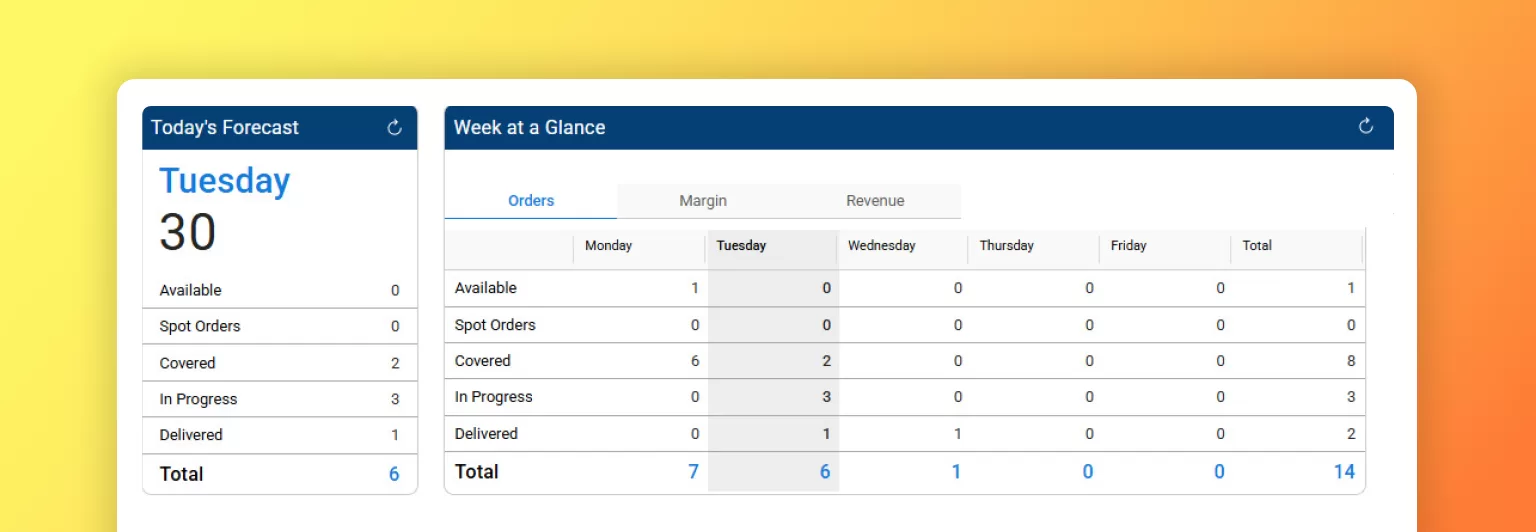Open the weekly grand total 14 link
The height and width of the screenshot is (532, 1536).
[1344, 472]
